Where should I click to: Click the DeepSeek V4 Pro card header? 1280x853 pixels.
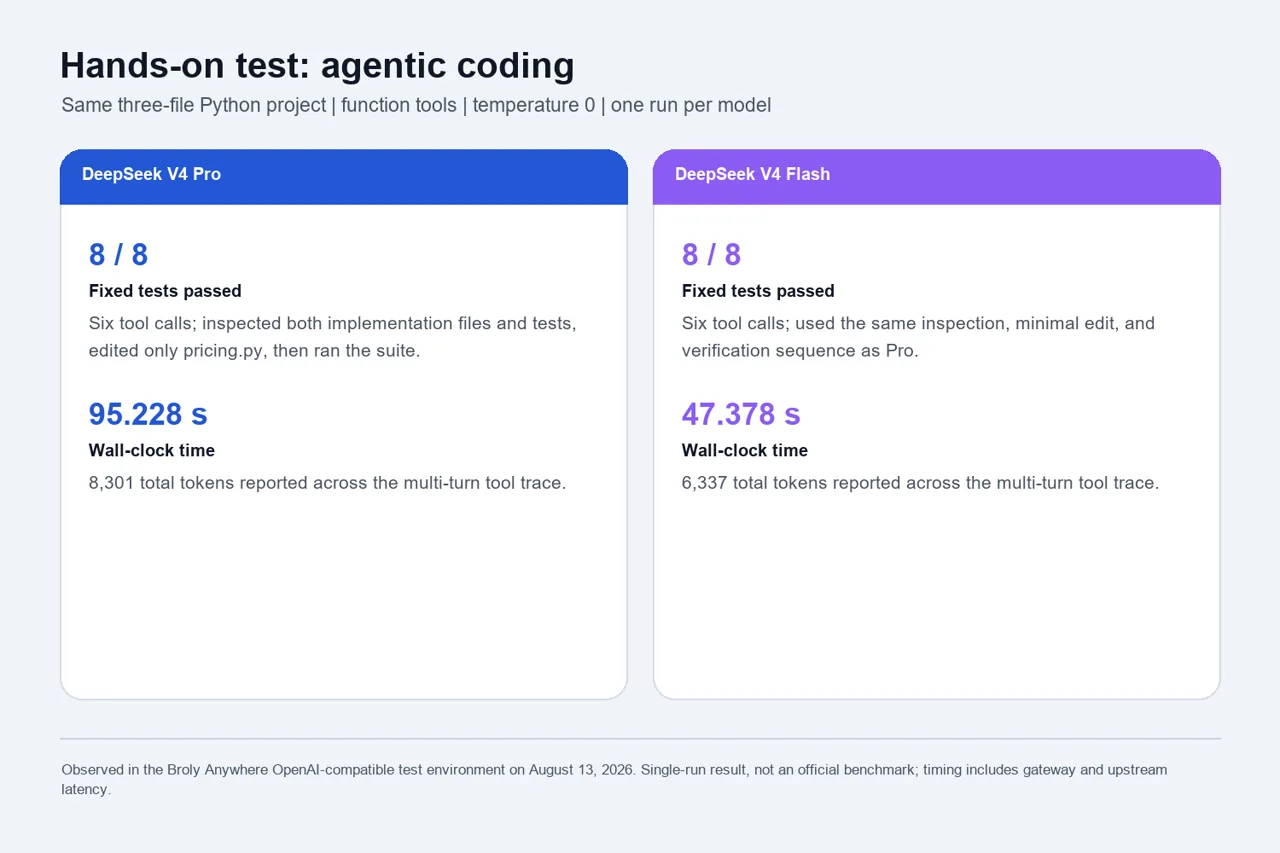point(344,177)
